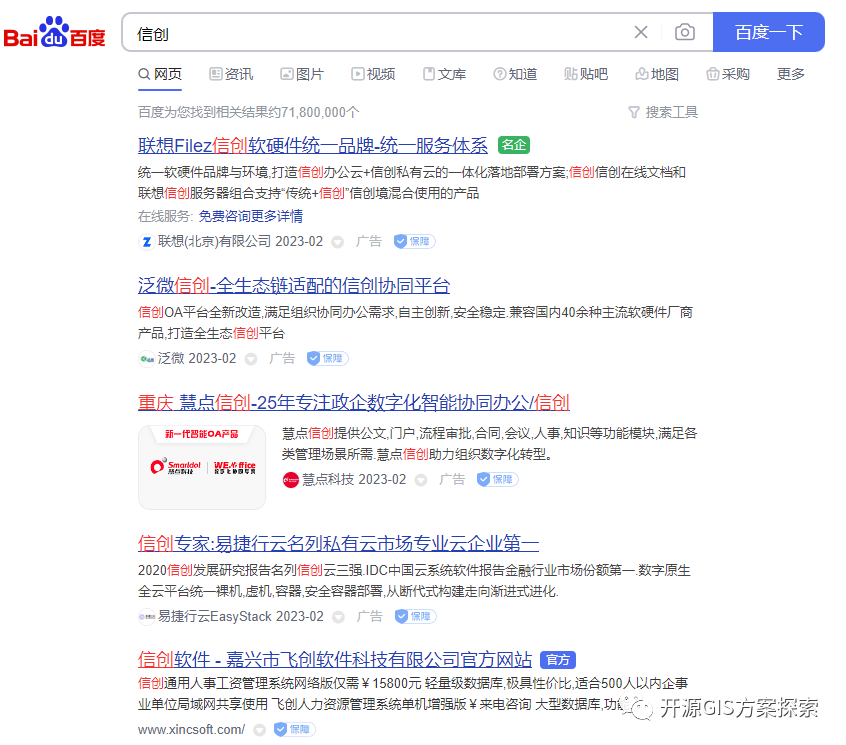Screen dimensions: 846x745
Task: Click 易捷行云EasyStack 2023-02 source text
Action: (x=241, y=616)
